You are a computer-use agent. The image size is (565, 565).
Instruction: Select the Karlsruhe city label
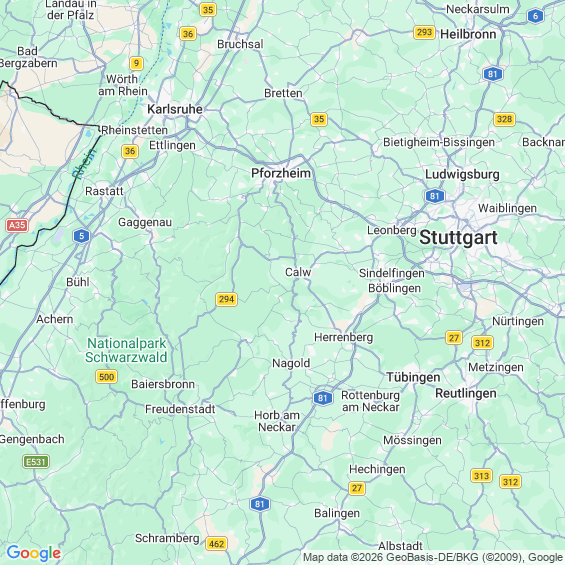pos(175,109)
